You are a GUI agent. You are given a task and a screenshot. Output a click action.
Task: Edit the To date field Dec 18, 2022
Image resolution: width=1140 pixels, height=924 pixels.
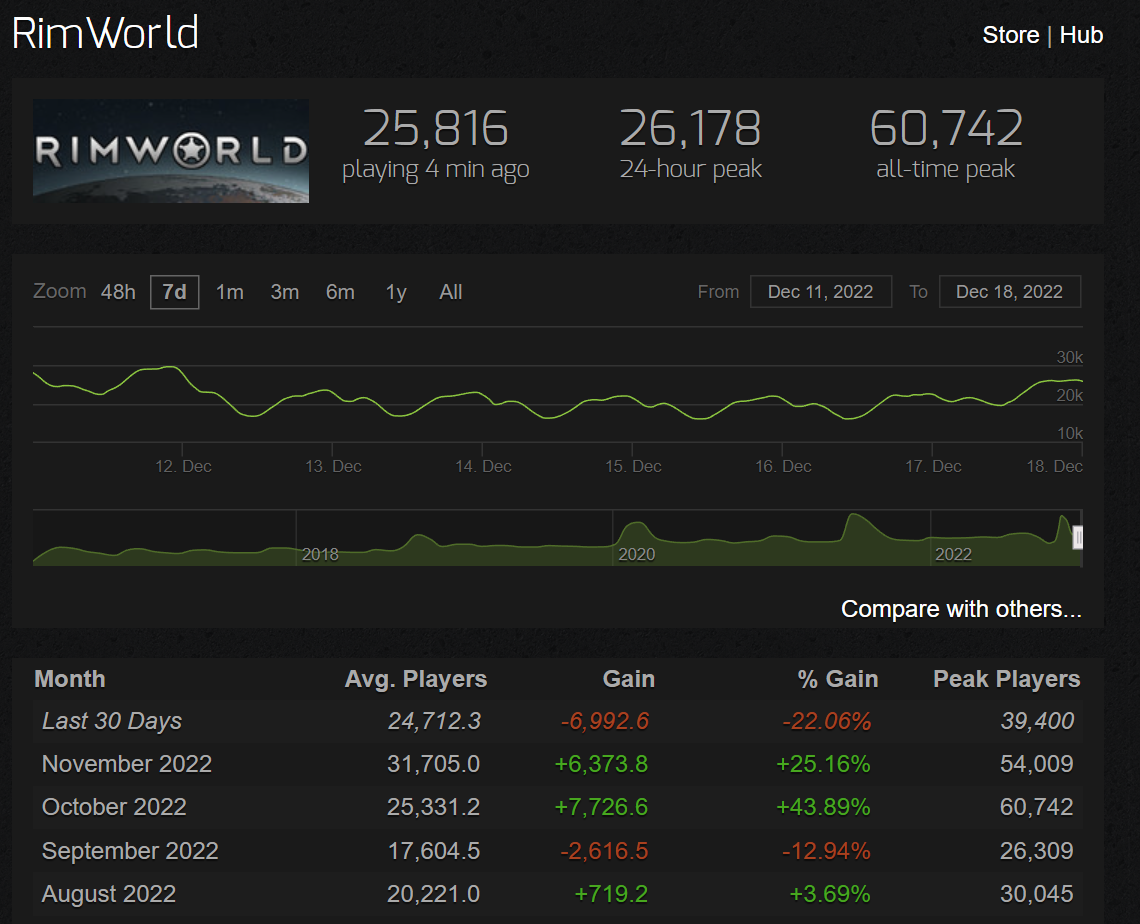1010,292
